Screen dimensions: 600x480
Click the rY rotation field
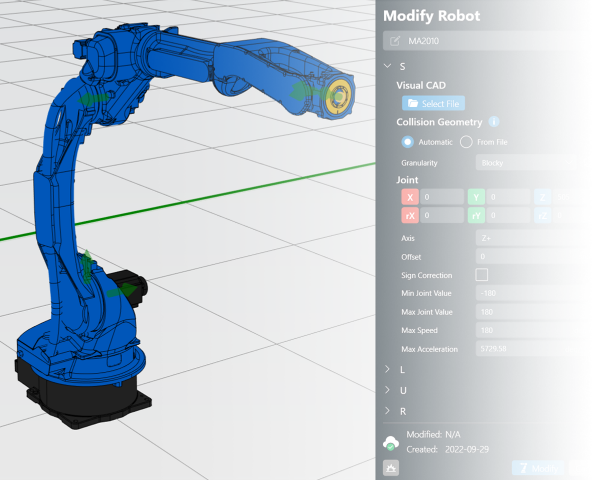(508, 215)
